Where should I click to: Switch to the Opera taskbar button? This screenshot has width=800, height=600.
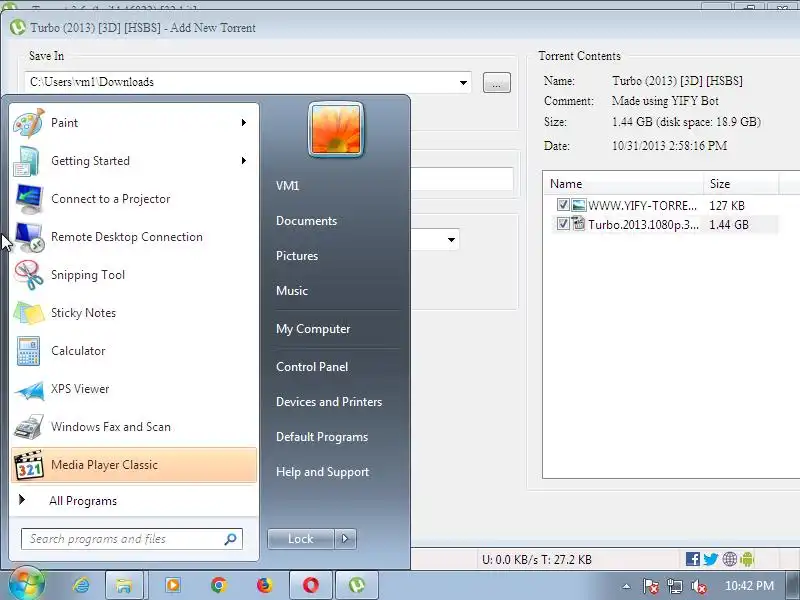(x=311, y=585)
